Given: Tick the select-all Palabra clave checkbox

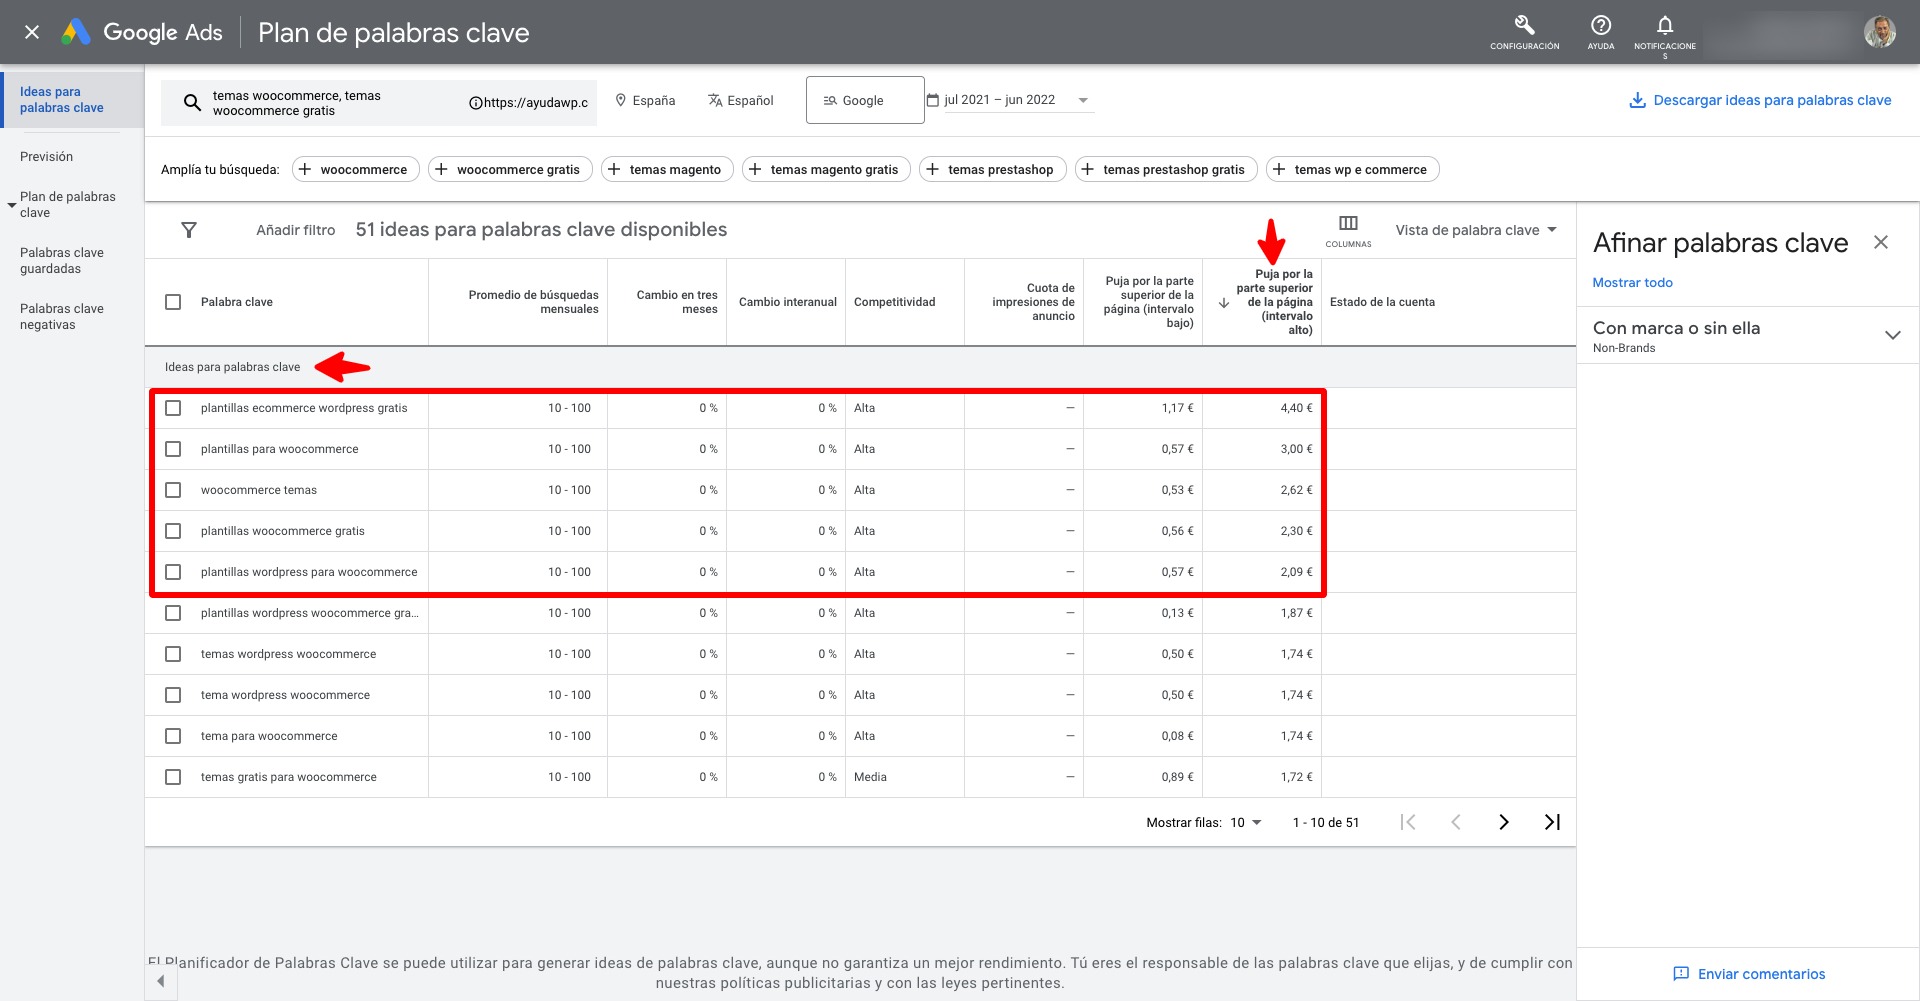Looking at the screenshot, I should [173, 302].
